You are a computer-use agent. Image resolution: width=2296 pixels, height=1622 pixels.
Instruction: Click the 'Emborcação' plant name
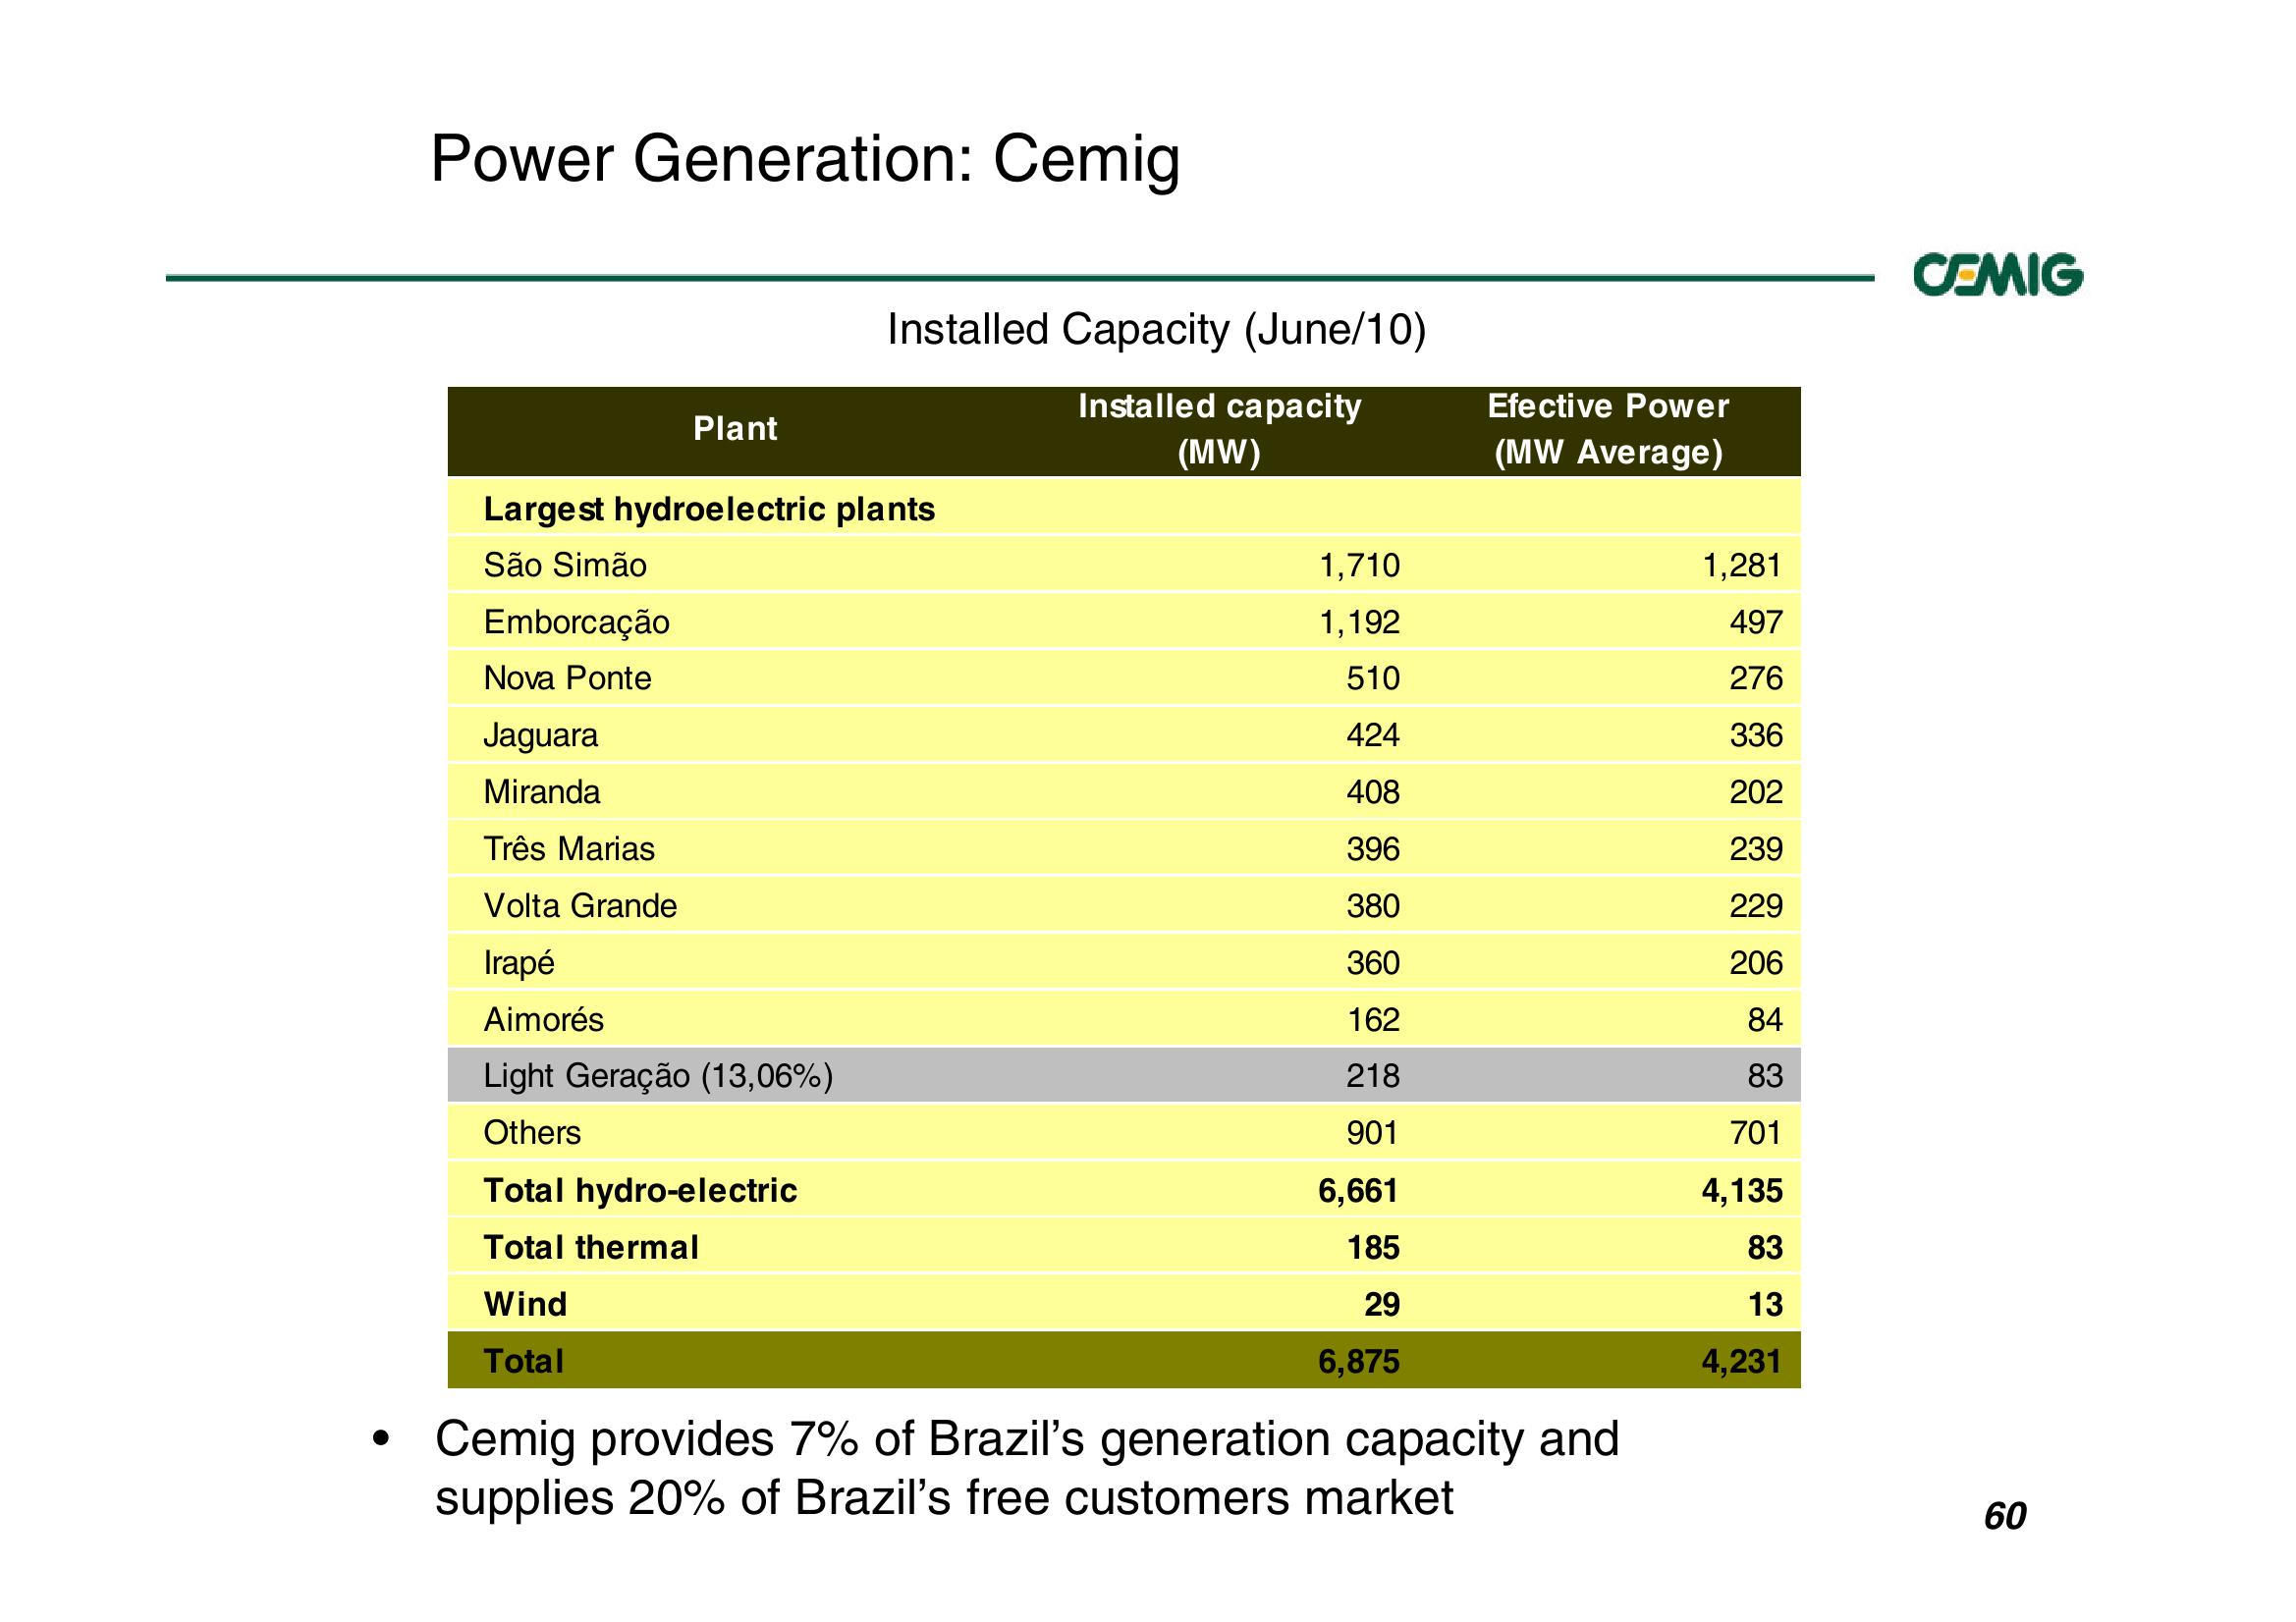point(576,623)
